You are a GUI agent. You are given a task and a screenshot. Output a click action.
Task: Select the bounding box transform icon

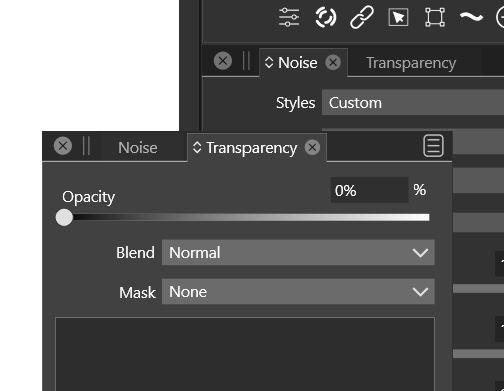435,17
